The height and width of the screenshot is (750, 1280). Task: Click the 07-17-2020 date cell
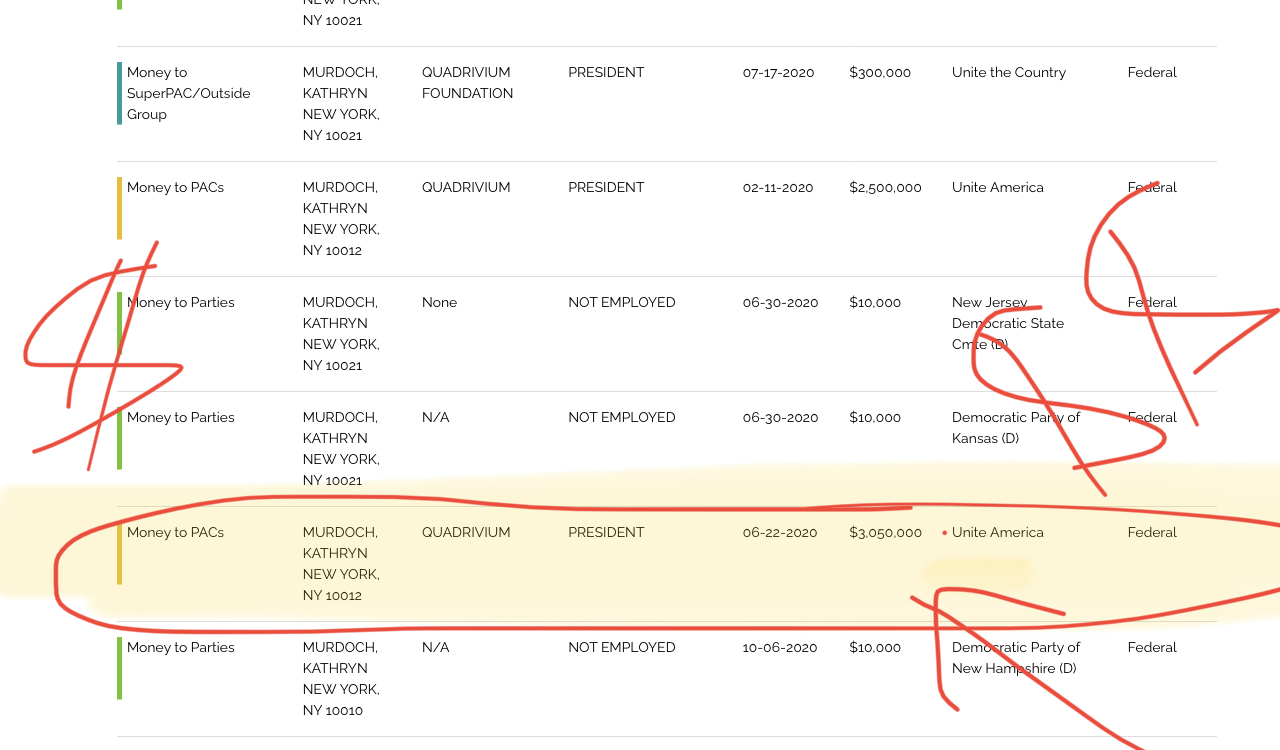pyautogui.click(x=778, y=72)
